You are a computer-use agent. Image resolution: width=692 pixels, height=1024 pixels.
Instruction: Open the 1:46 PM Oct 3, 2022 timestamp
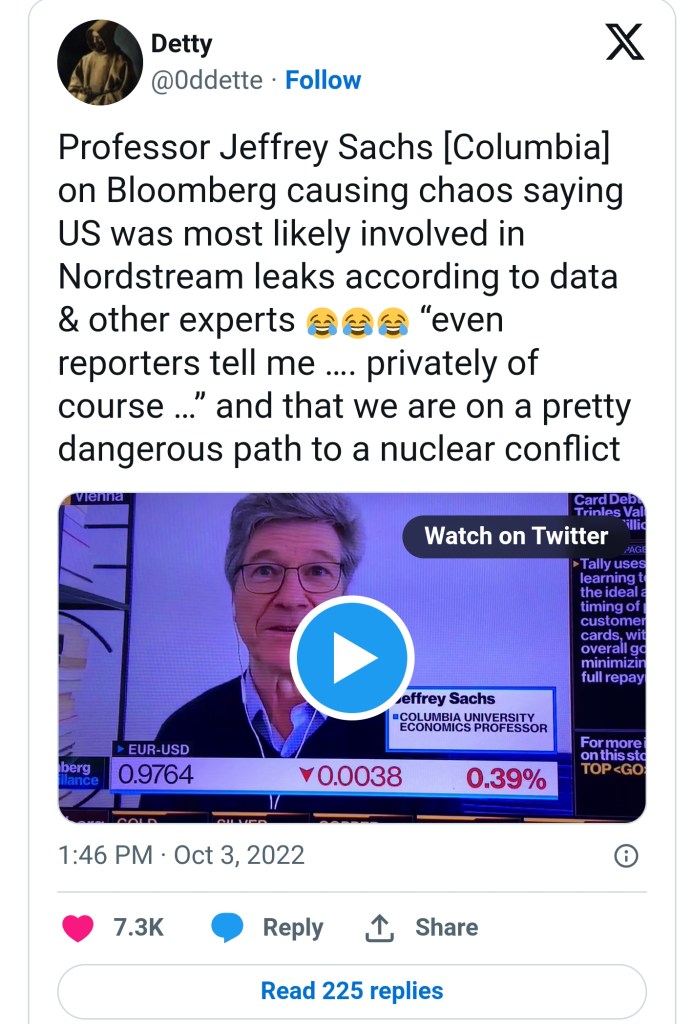(x=181, y=856)
